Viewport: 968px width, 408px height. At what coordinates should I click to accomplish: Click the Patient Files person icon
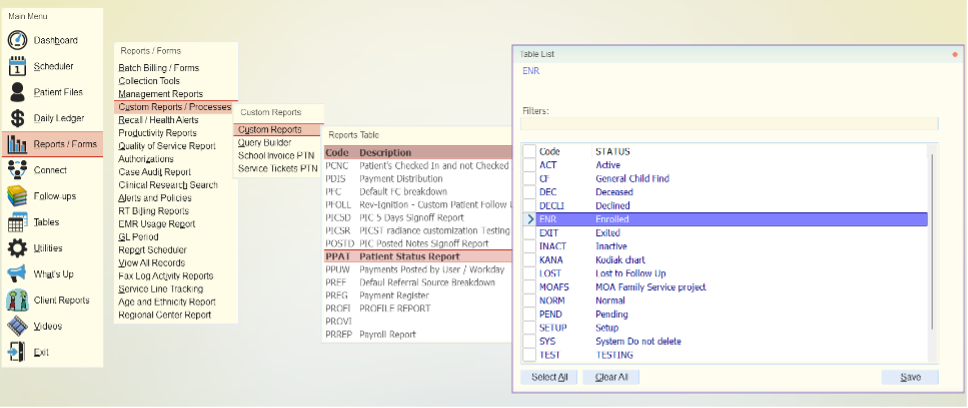click(x=17, y=92)
